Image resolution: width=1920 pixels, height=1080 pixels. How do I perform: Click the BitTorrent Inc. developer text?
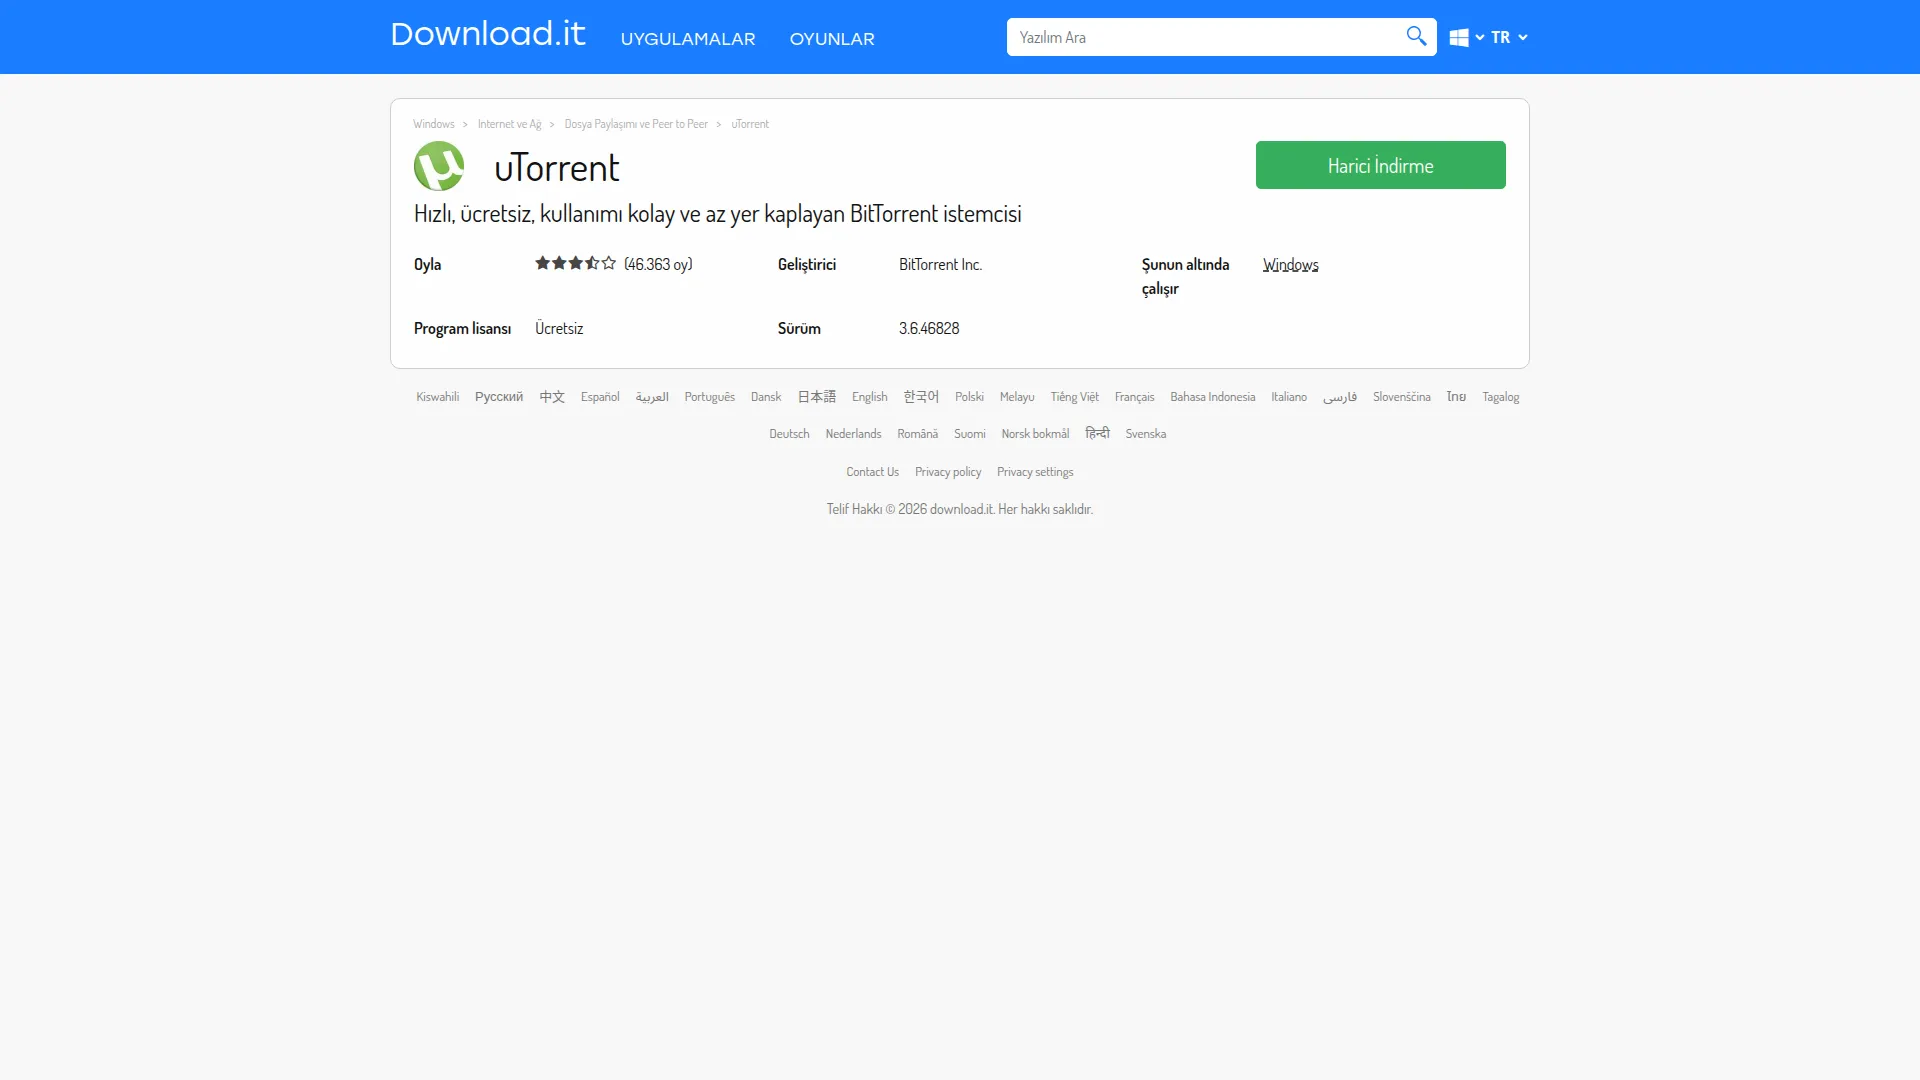[x=940, y=265]
